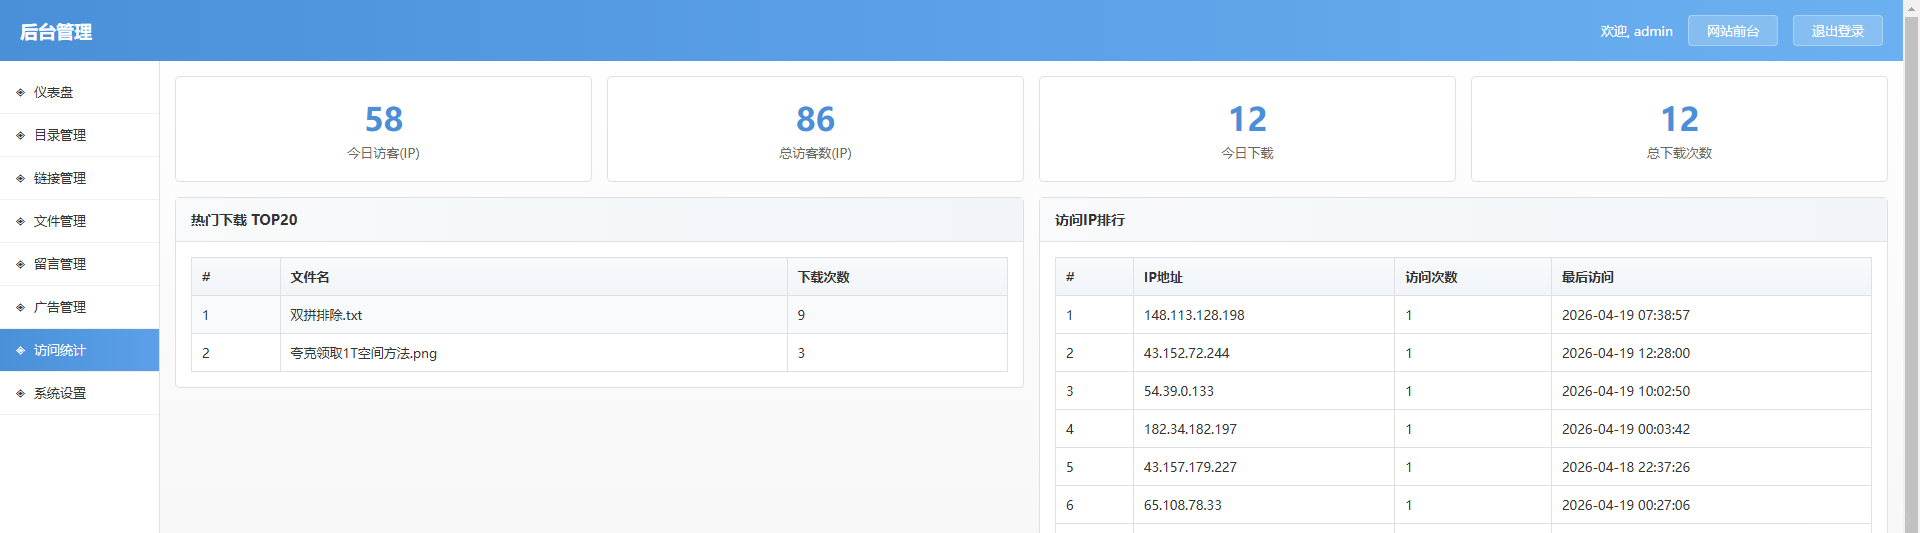Click the diamond icon beside 目录管理
1920x533 pixels.
pos(20,136)
